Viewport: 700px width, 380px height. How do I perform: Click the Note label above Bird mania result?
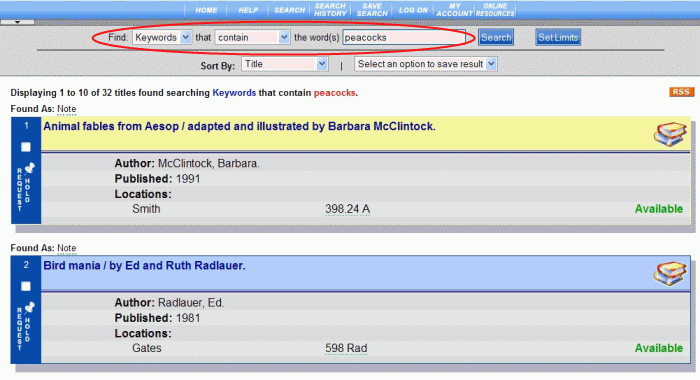(67, 248)
